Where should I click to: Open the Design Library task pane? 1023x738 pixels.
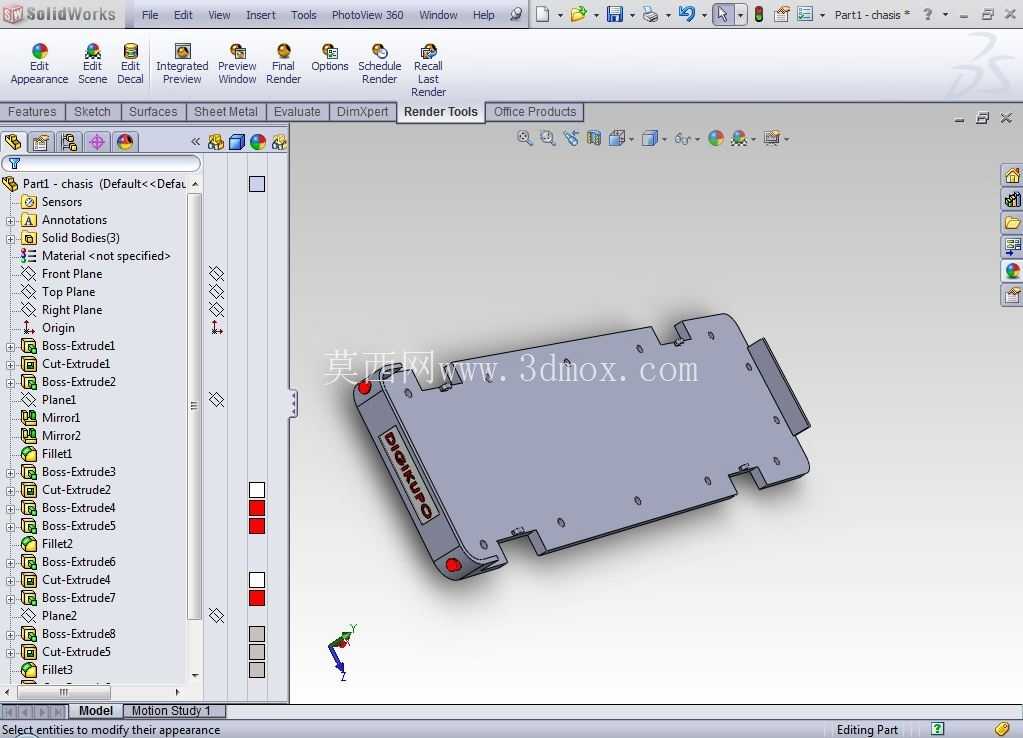tap(1012, 199)
